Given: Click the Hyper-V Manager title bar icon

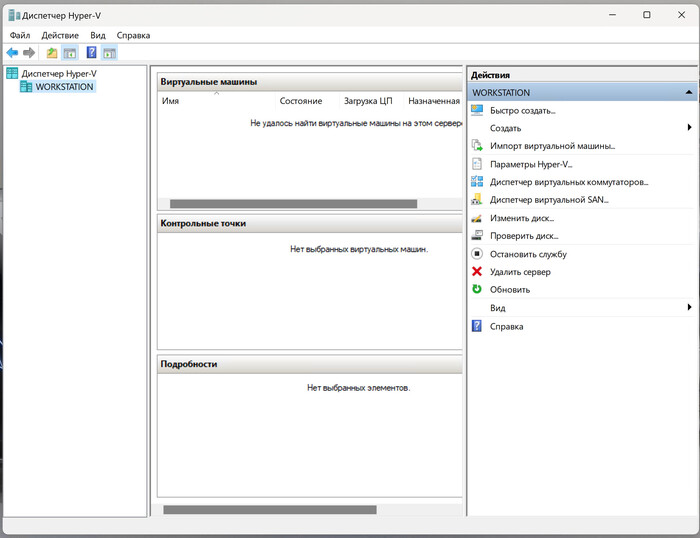Looking at the screenshot, I should (x=14, y=15).
